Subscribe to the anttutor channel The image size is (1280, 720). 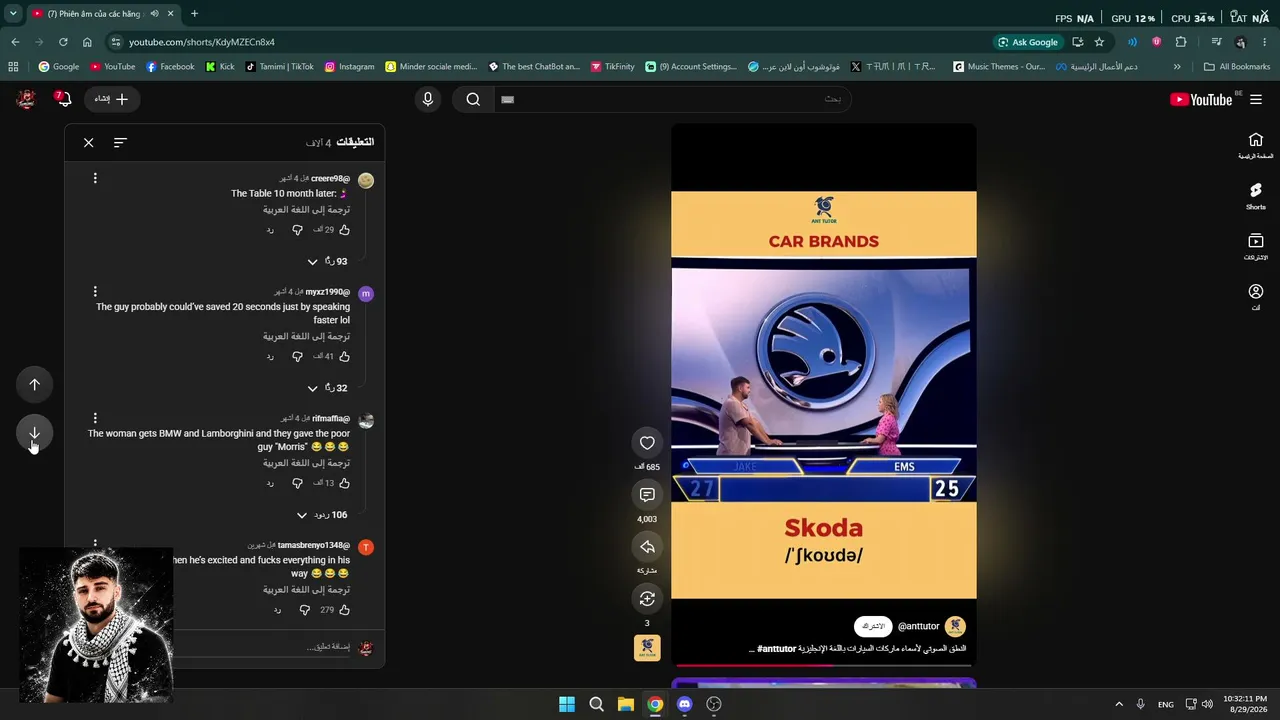coord(873,627)
